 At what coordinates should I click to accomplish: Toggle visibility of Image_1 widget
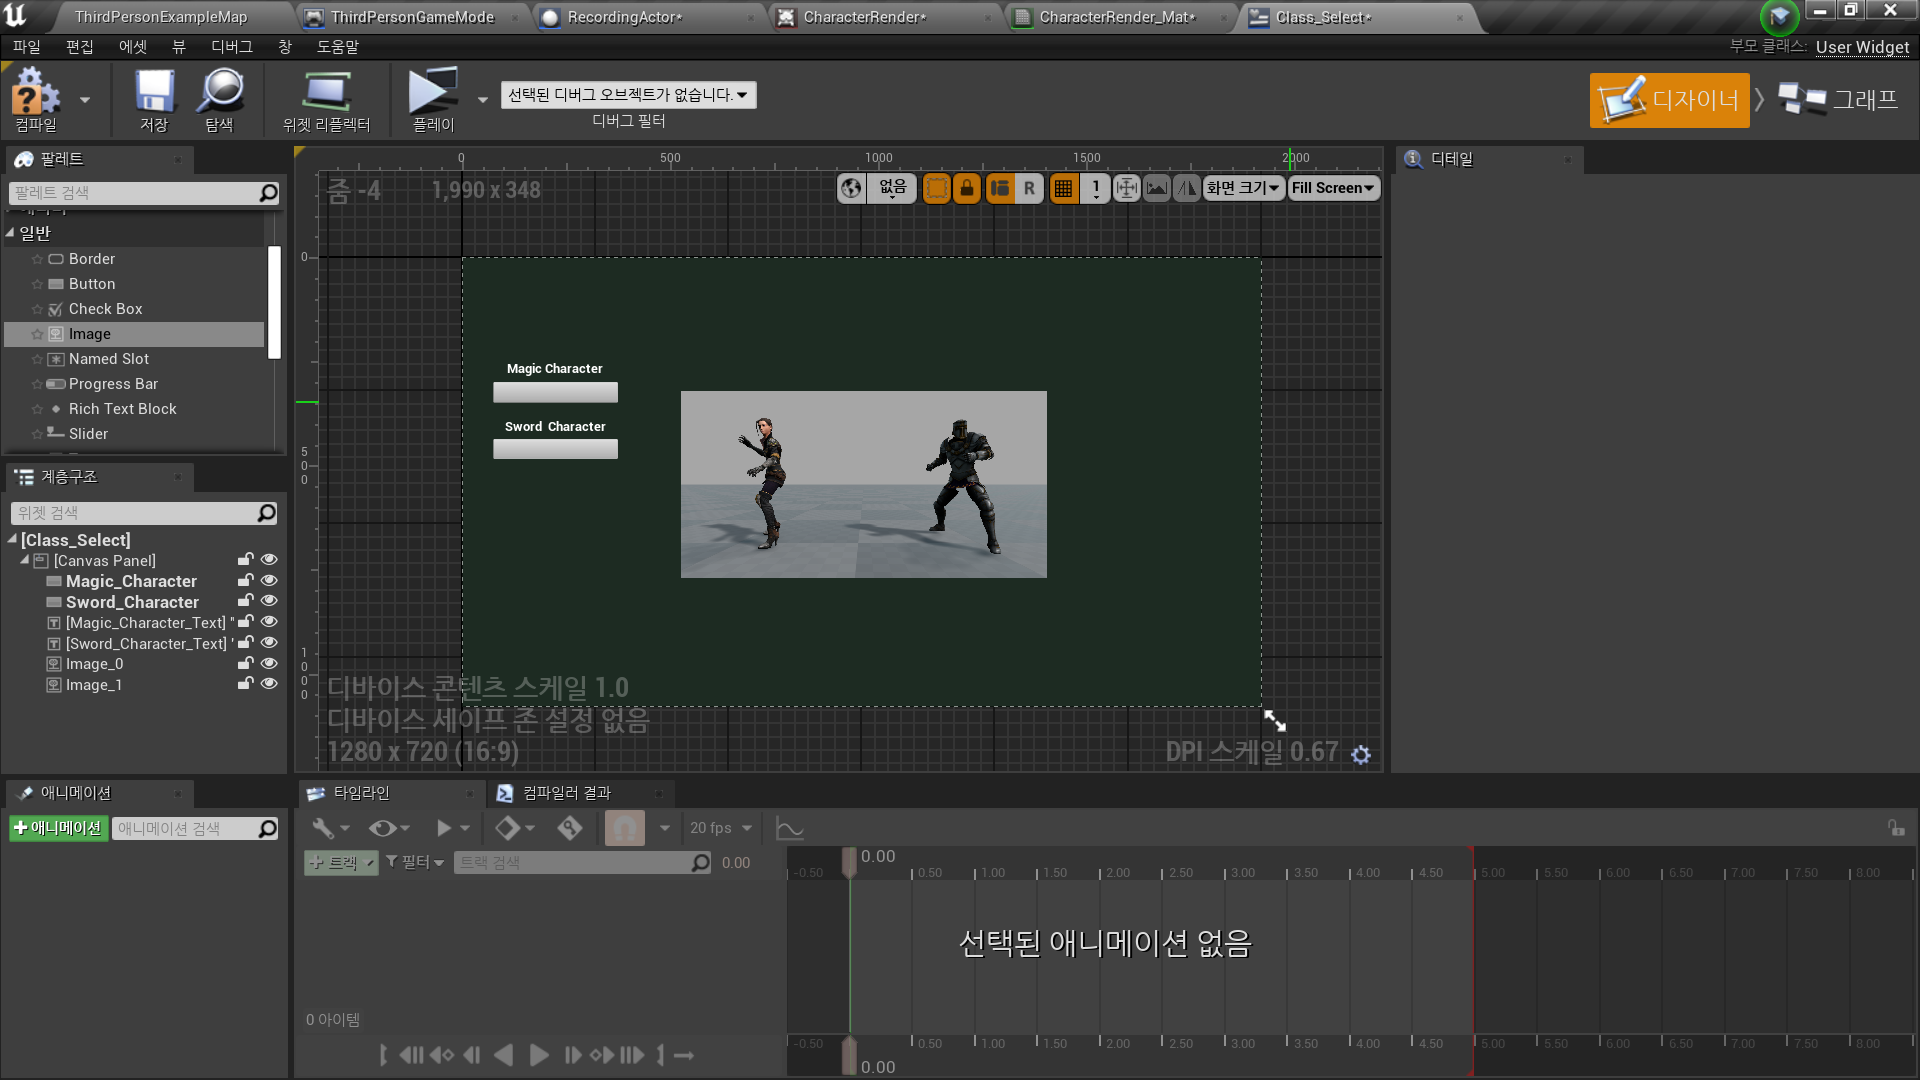pos(269,685)
